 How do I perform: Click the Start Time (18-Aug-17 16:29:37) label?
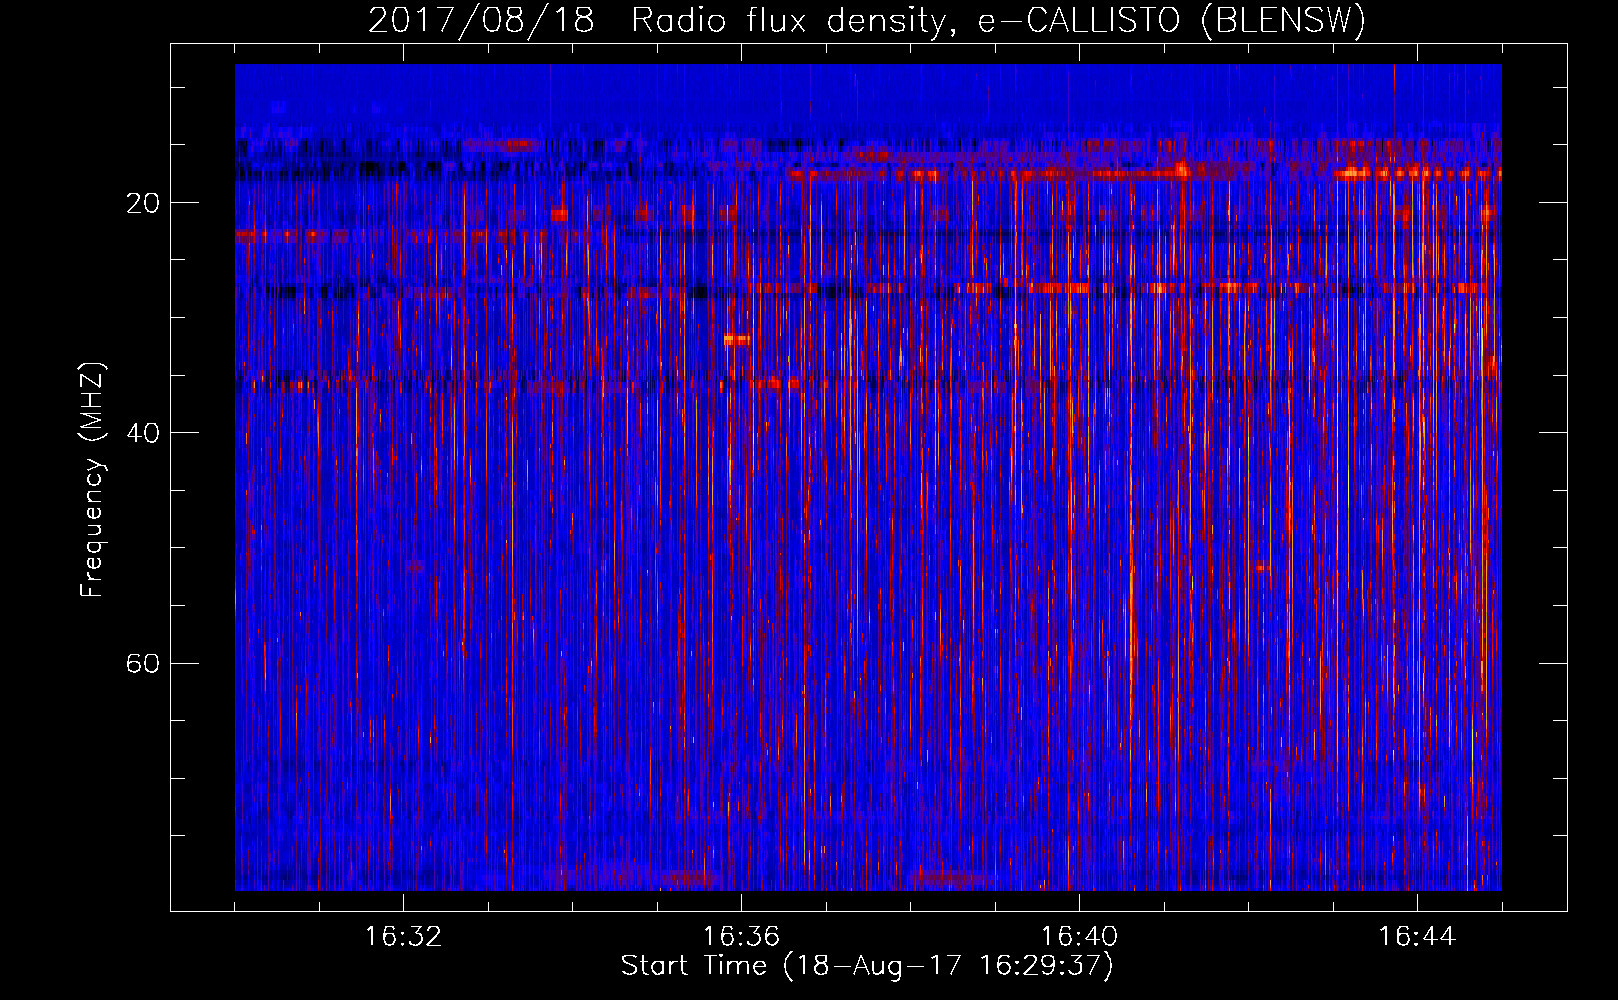[x=867, y=966]
